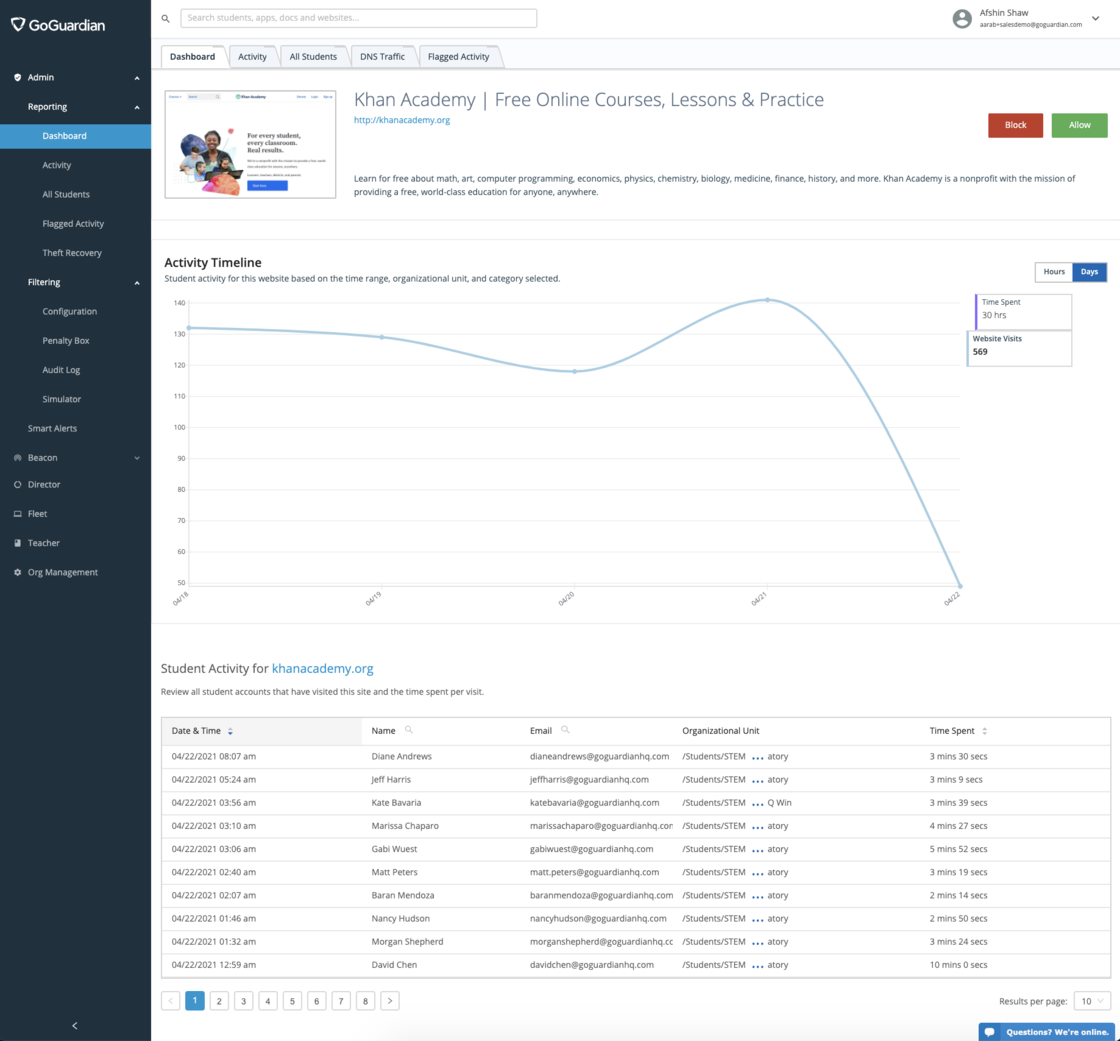
Task: Select Activity in the sidebar
Action: pos(56,165)
